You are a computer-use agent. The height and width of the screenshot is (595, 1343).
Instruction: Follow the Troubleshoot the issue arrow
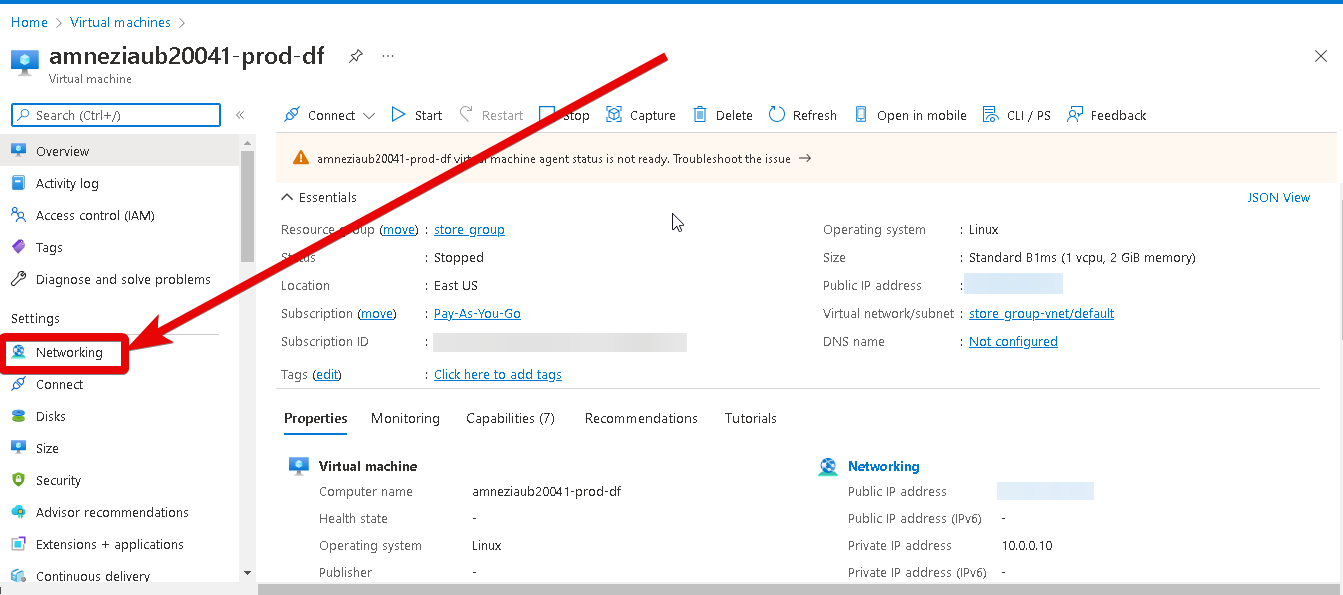(805, 158)
